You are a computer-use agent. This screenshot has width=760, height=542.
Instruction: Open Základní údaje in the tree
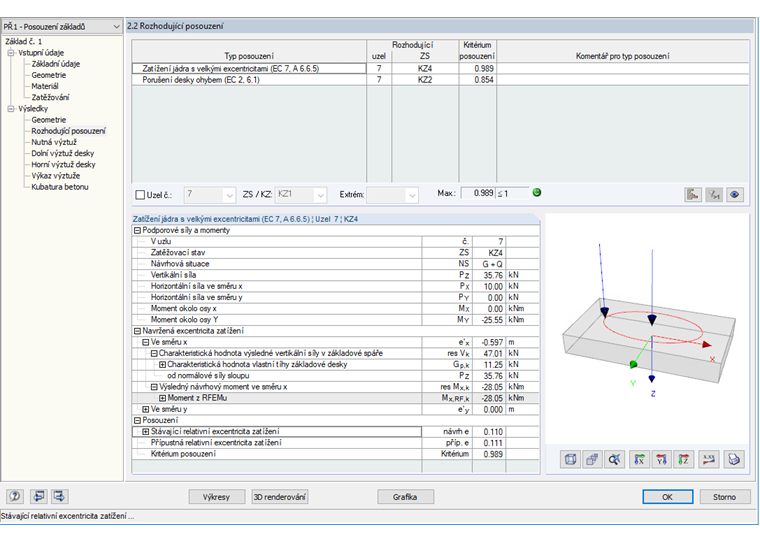(x=56, y=64)
